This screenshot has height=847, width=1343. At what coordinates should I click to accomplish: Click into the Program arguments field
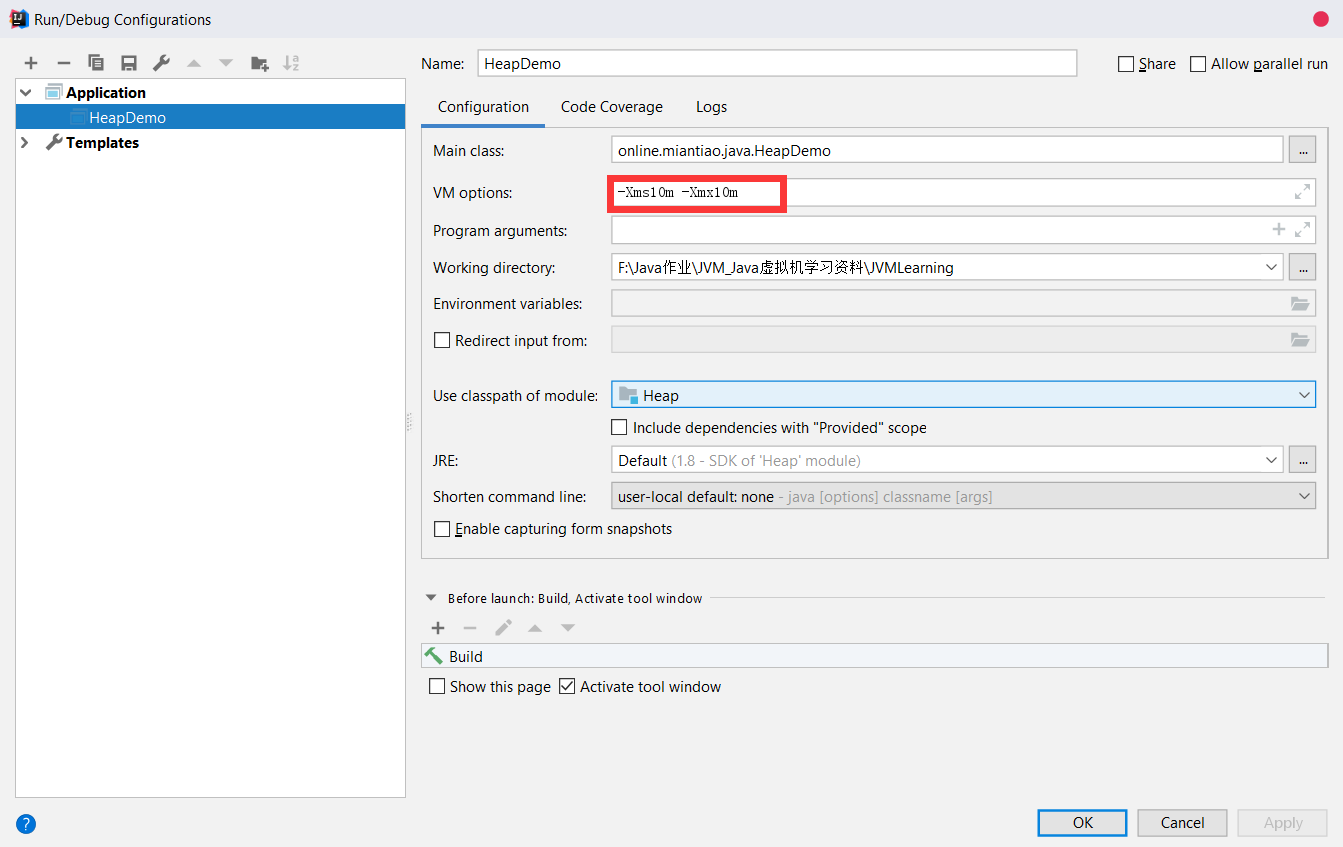pos(963,230)
